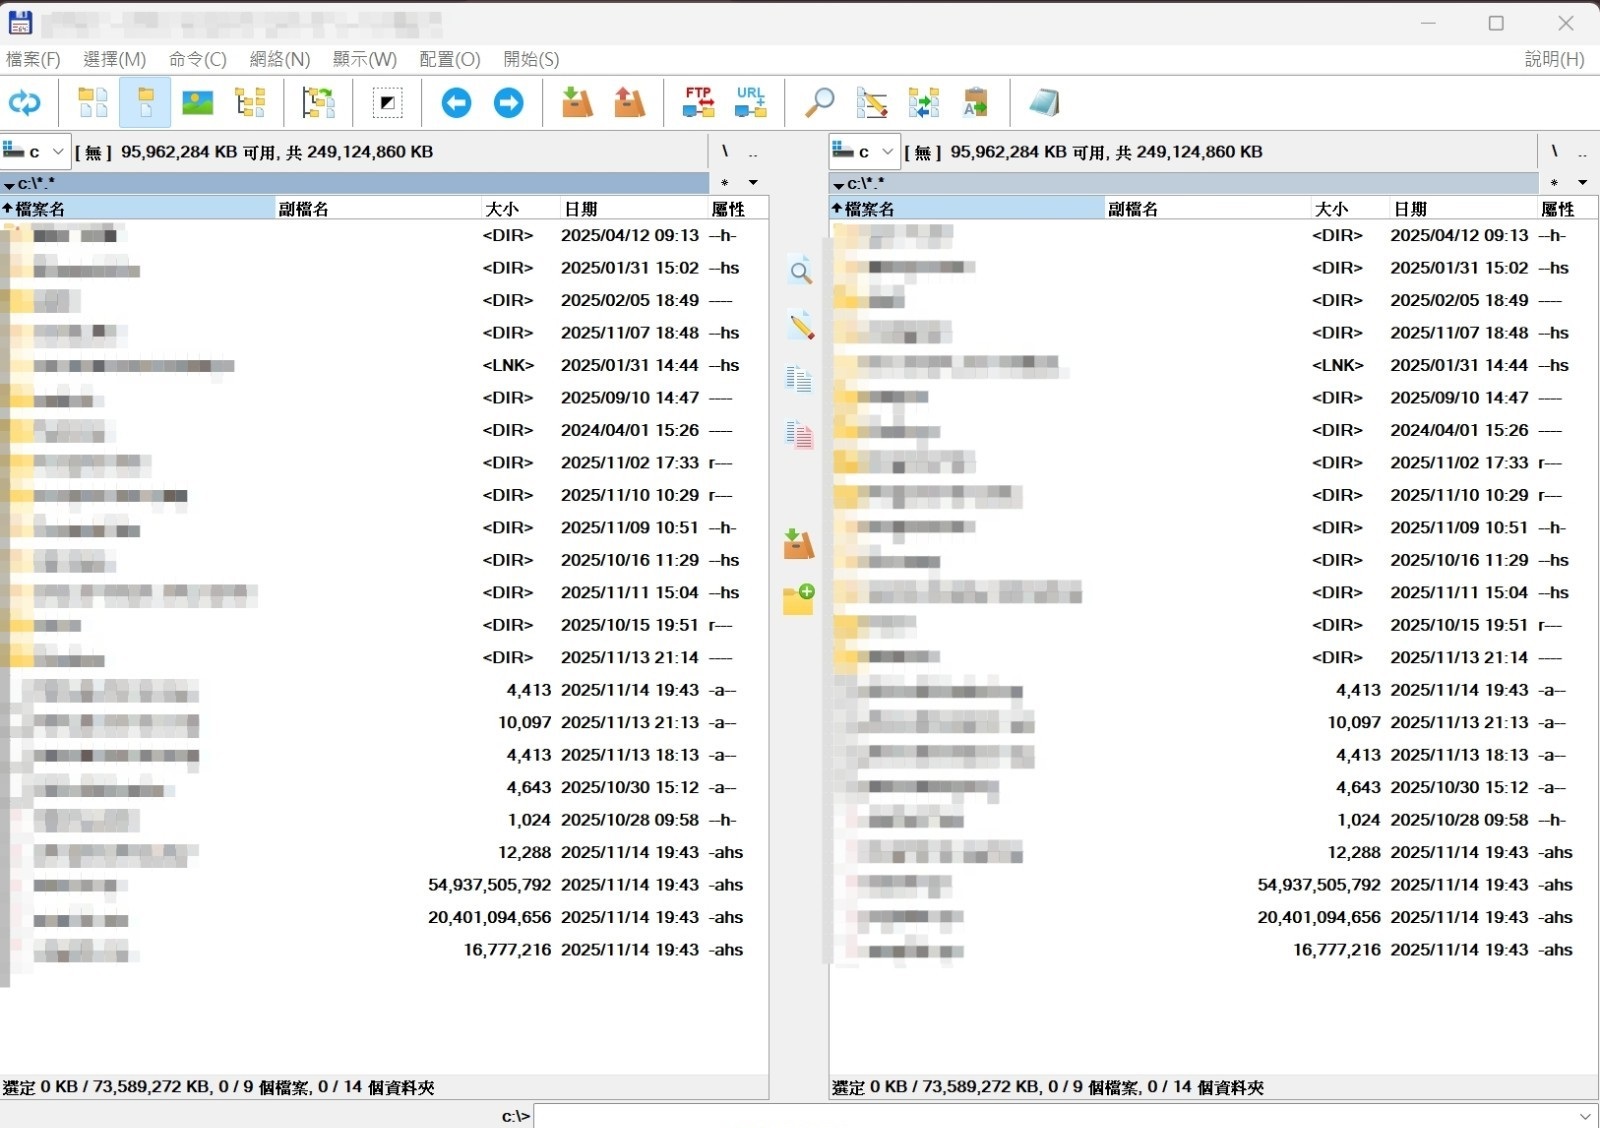Viewport: 1600px width, 1128px height.
Task: Click the pencil edit icon between panels
Action: pyautogui.click(x=800, y=326)
